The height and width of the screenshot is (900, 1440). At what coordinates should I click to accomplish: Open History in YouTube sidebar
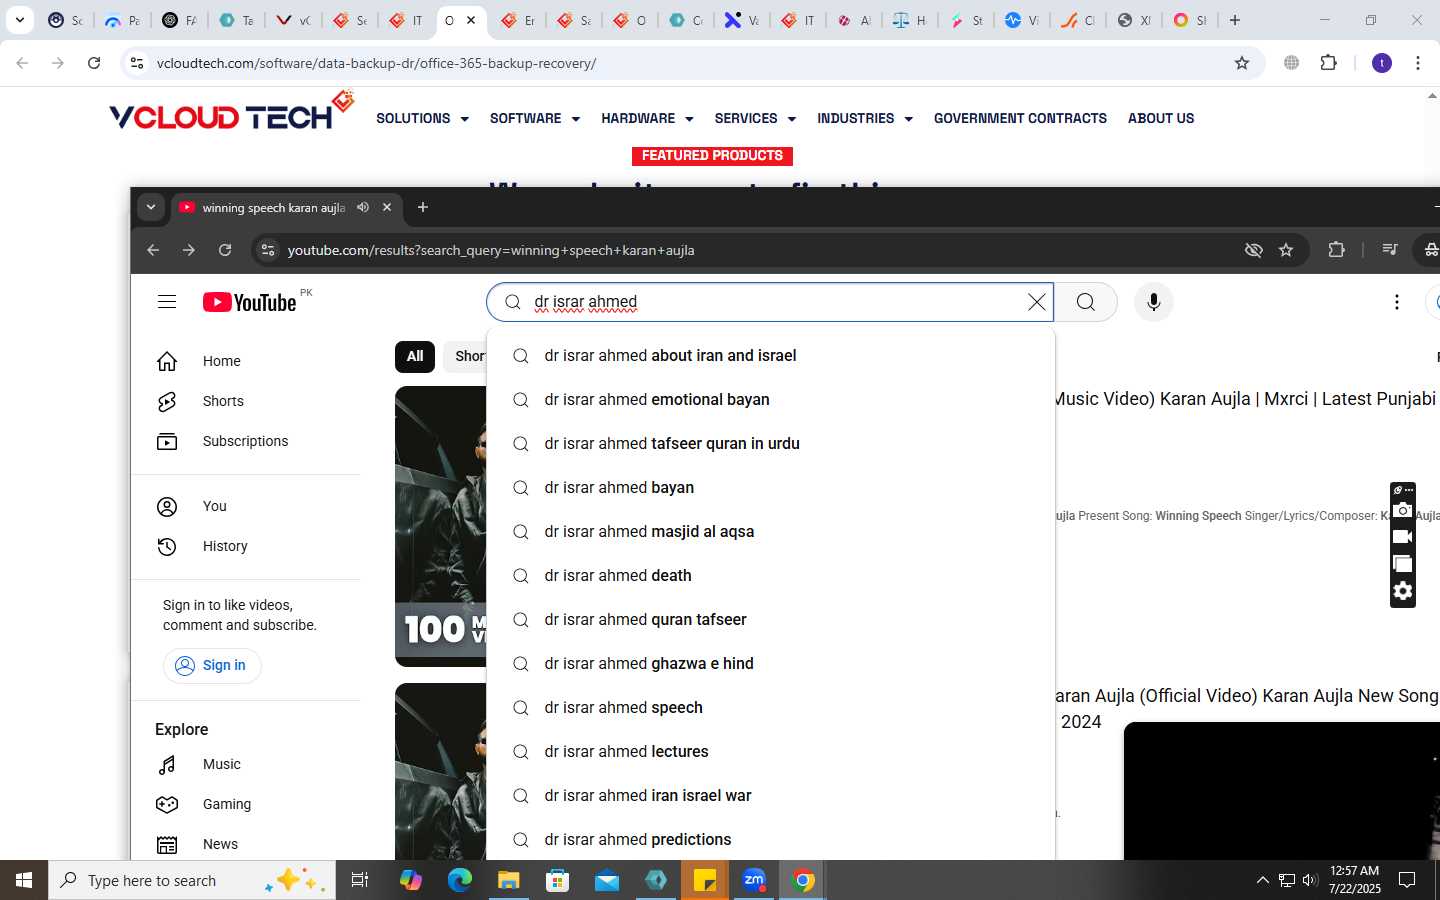point(246,546)
